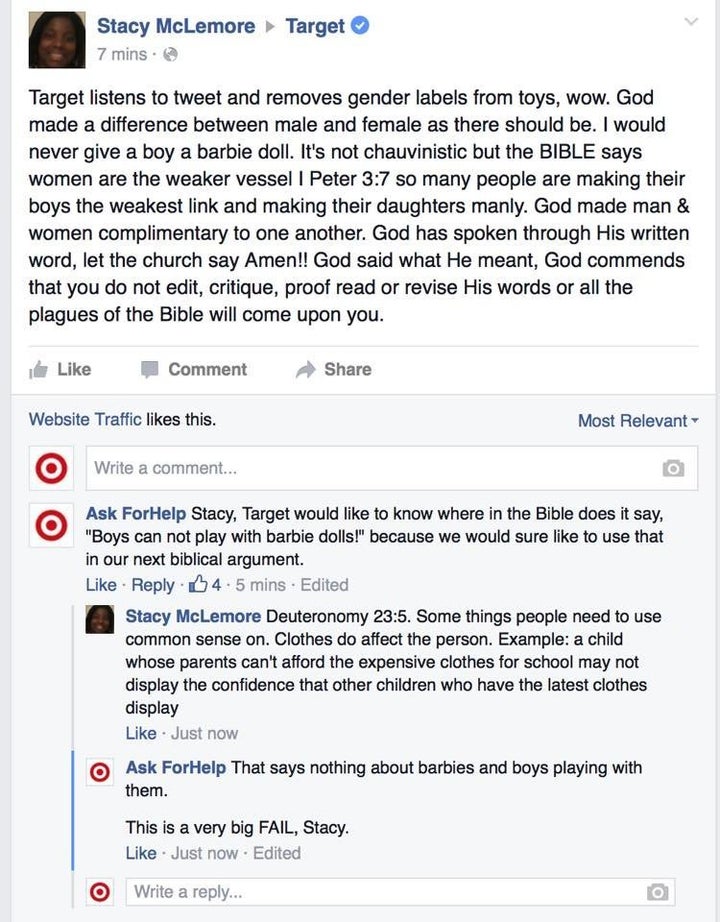Open the post options chevron at top right
This screenshot has width=720, height=922.
coord(691,22)
